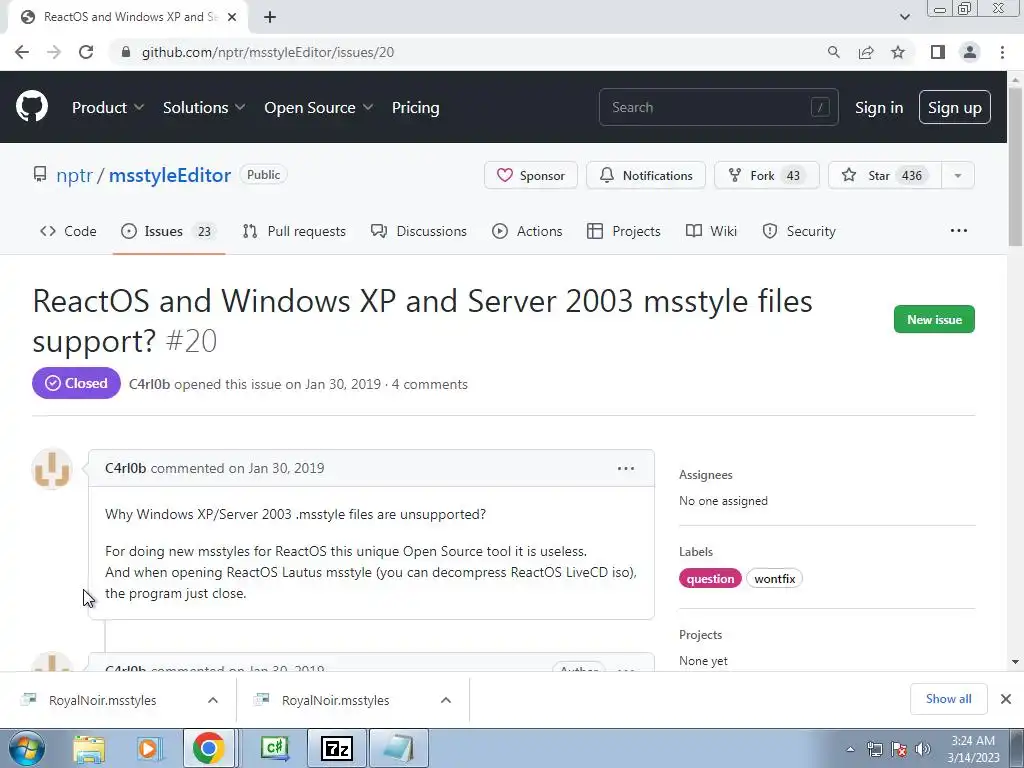The width and height of the screenshot is (1024, 768).
Task: Switch to the Wiki tab
Action: click(711, 231)
